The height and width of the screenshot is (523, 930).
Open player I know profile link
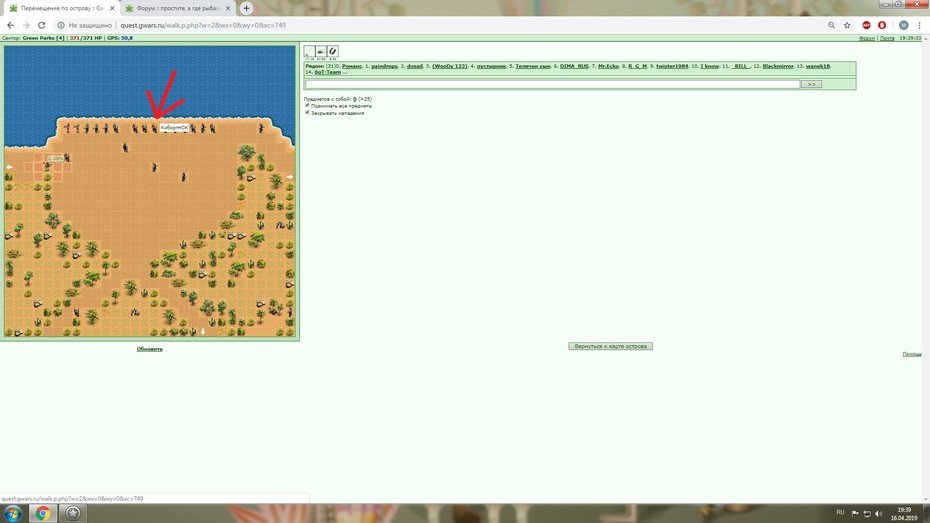click(710, 66)
